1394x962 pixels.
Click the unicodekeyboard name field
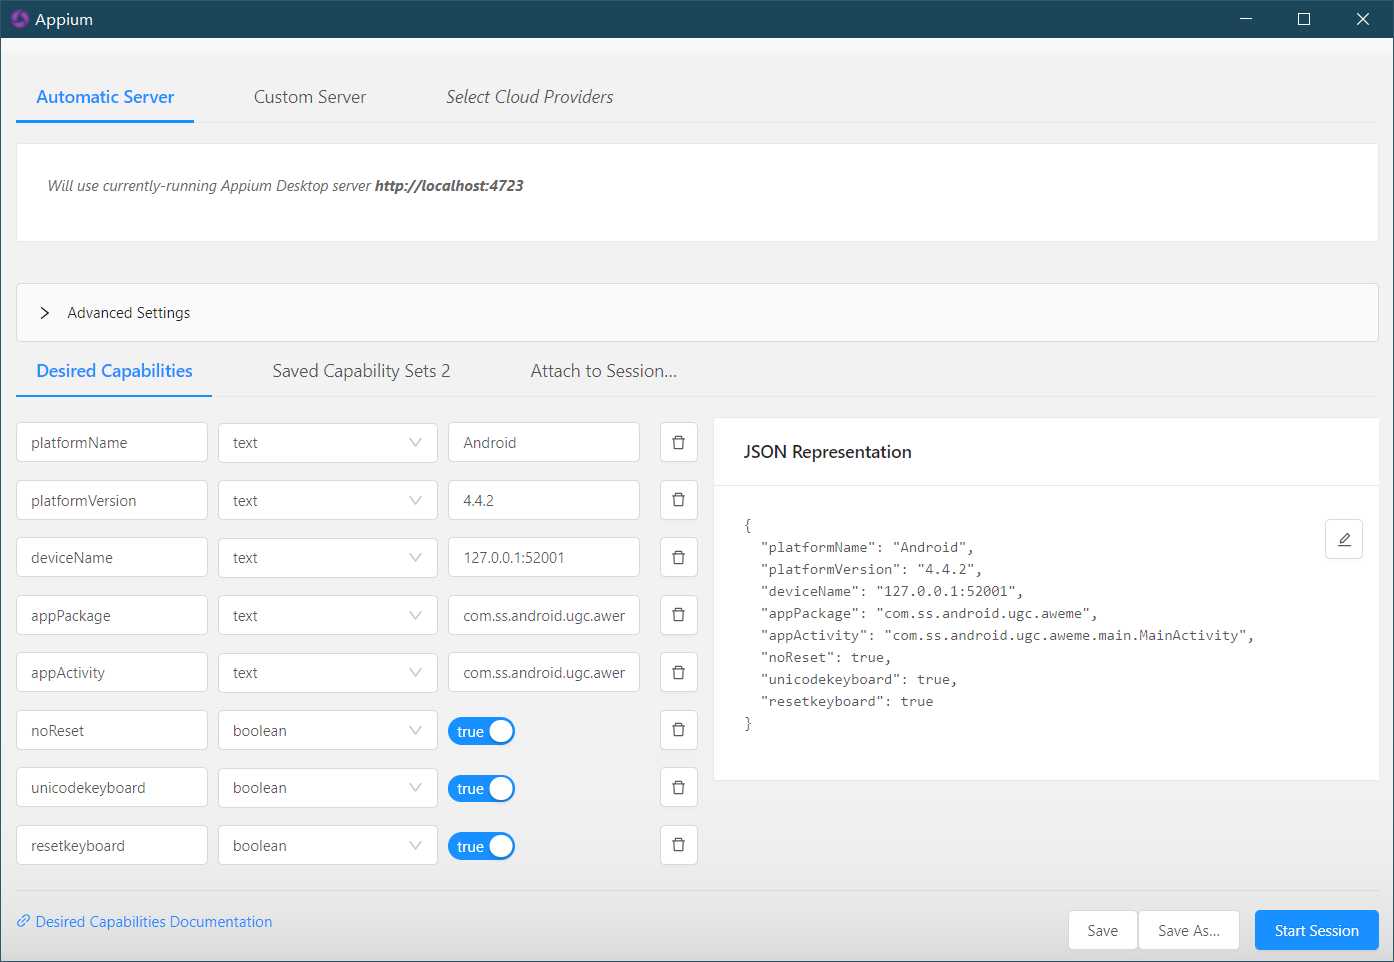[112, 788]
